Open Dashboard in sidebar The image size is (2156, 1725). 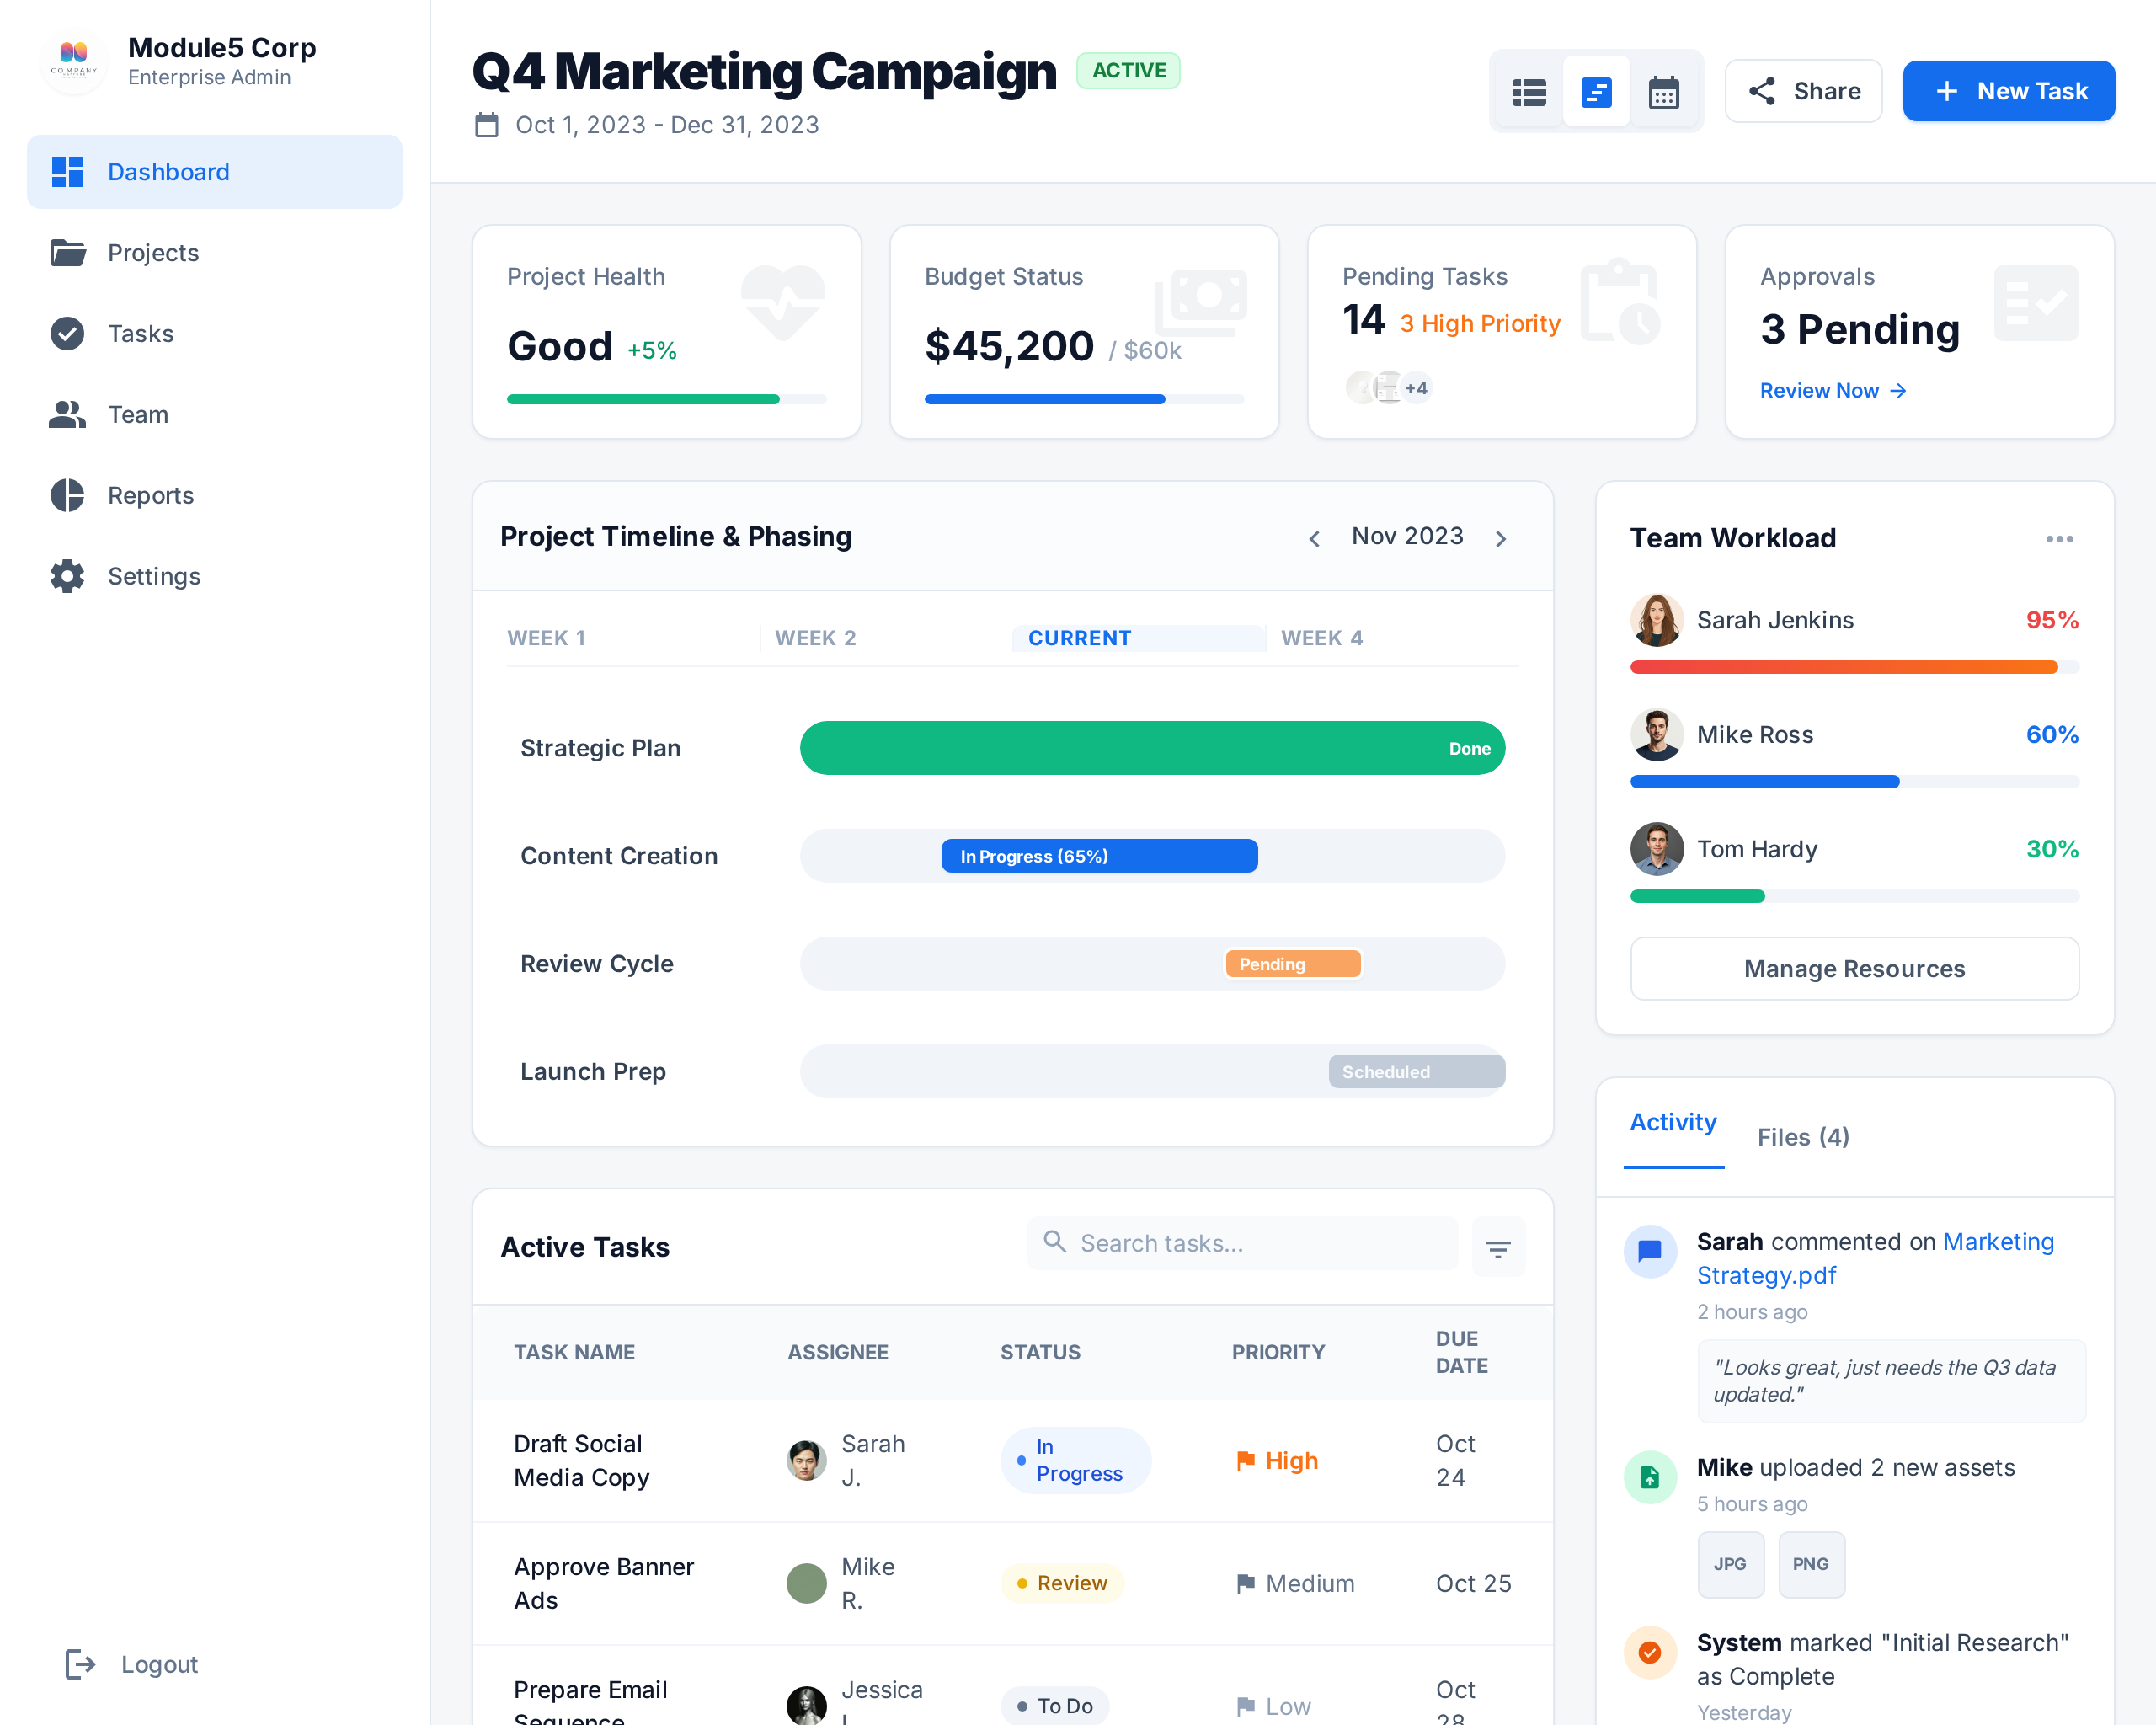pyautogui.click(x=215, y=172)
